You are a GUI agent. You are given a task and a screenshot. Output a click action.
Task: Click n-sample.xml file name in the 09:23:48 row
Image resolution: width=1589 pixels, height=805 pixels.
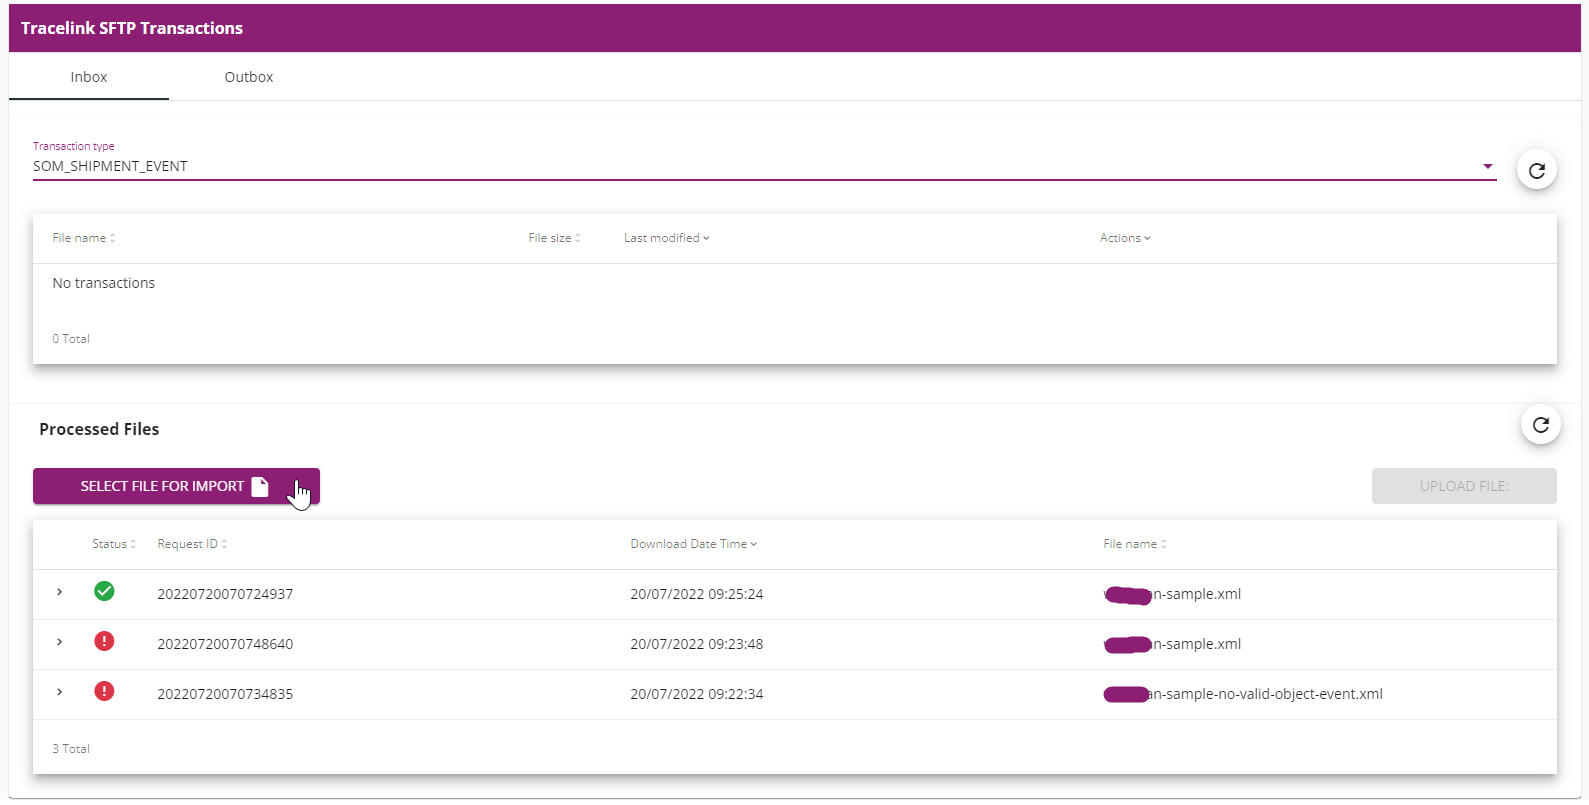tap(1172, 644)
